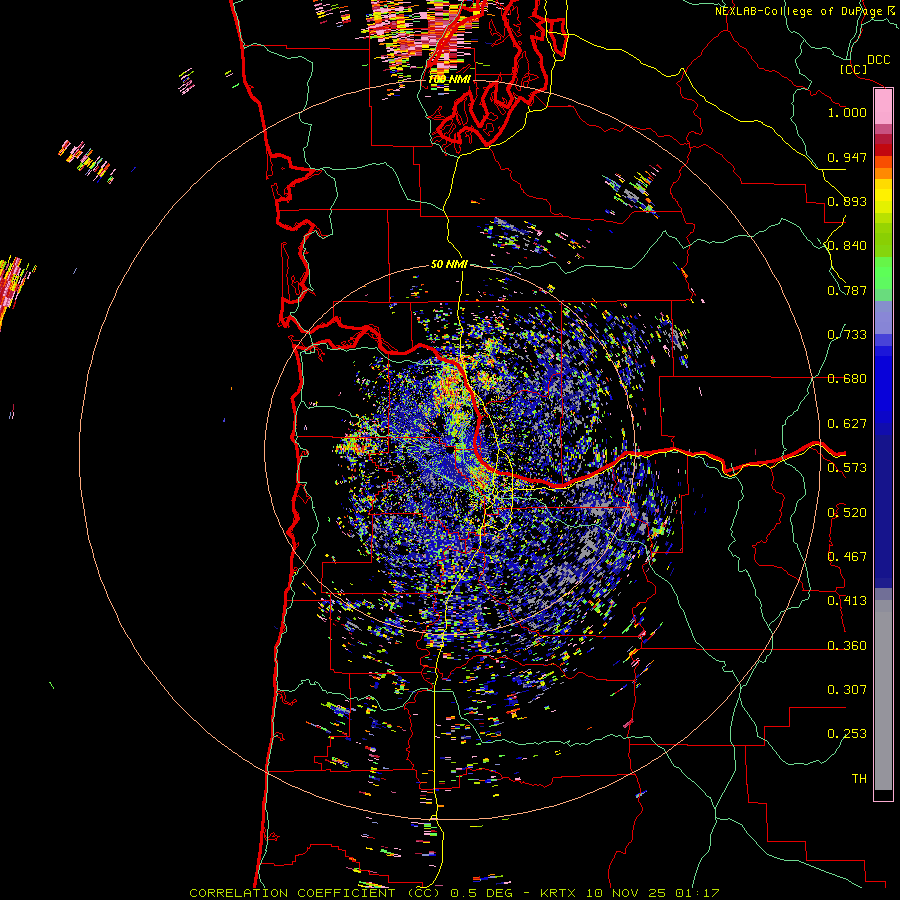Click the DCC product label
This screenshot has width=900, height=900.
click(878, 60)
